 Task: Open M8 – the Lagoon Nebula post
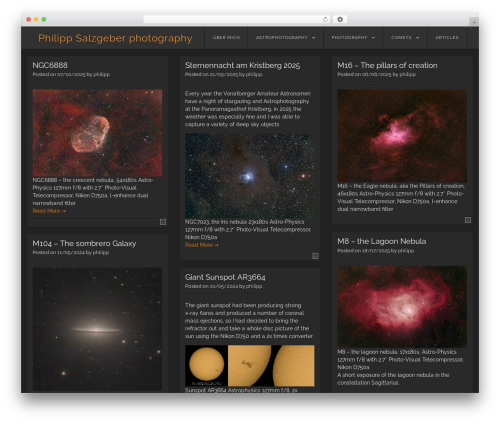pyautogui.click(x=382, y=241)
